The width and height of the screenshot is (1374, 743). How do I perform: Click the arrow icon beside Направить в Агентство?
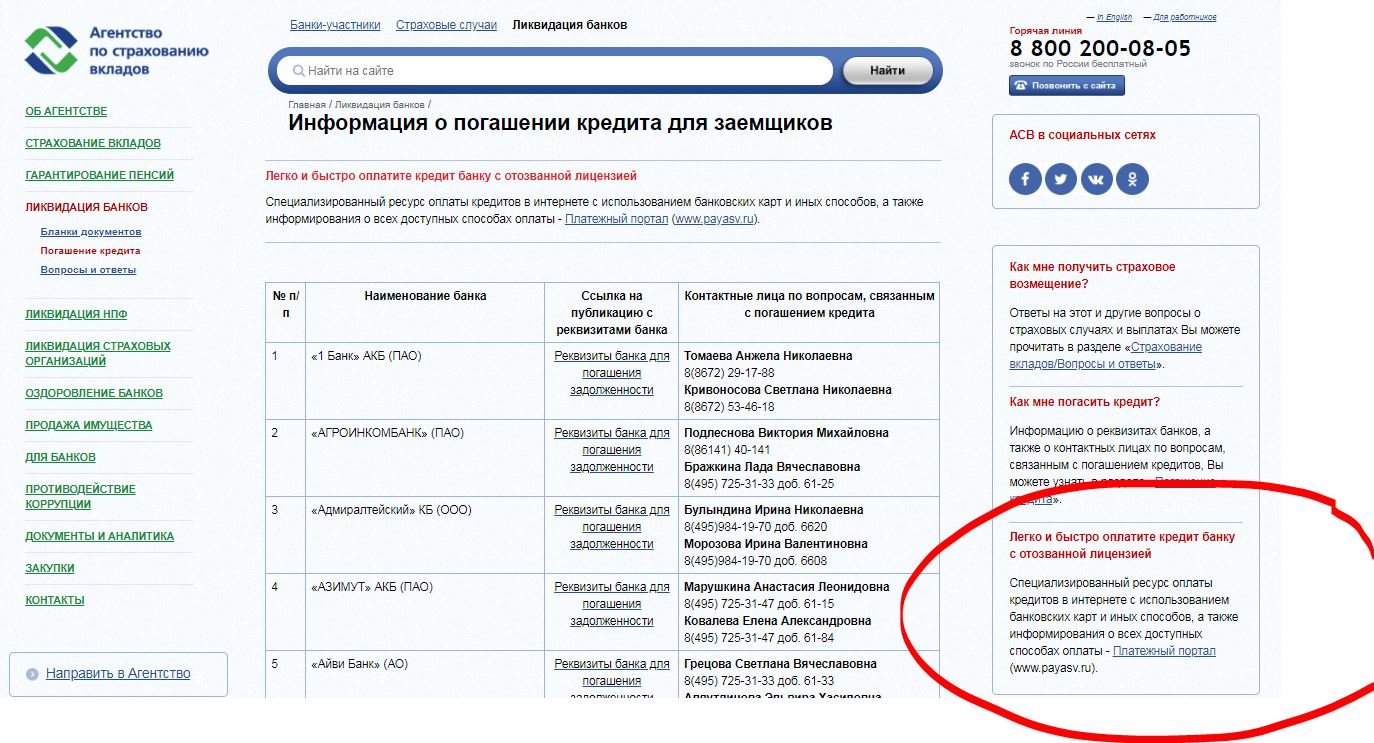(33, 674)
